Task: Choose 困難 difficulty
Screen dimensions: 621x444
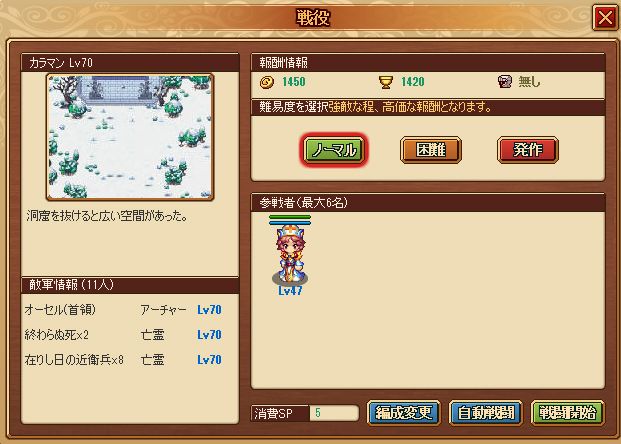Action: click(431, 150)
